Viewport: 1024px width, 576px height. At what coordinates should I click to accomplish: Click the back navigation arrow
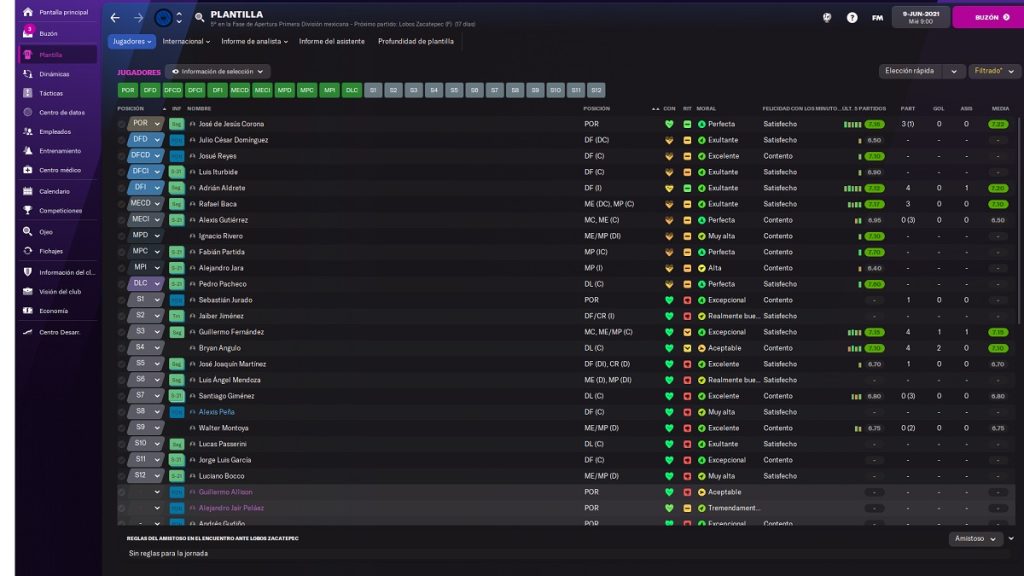click(115, 17)
